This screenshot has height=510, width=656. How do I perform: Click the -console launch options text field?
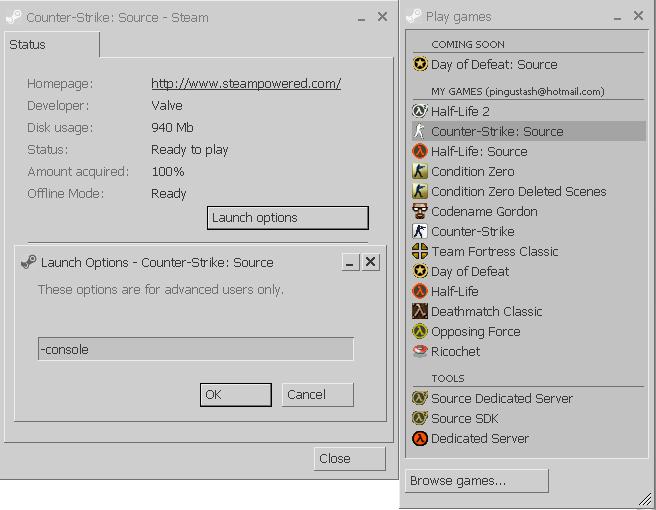[x=196, y=349]
